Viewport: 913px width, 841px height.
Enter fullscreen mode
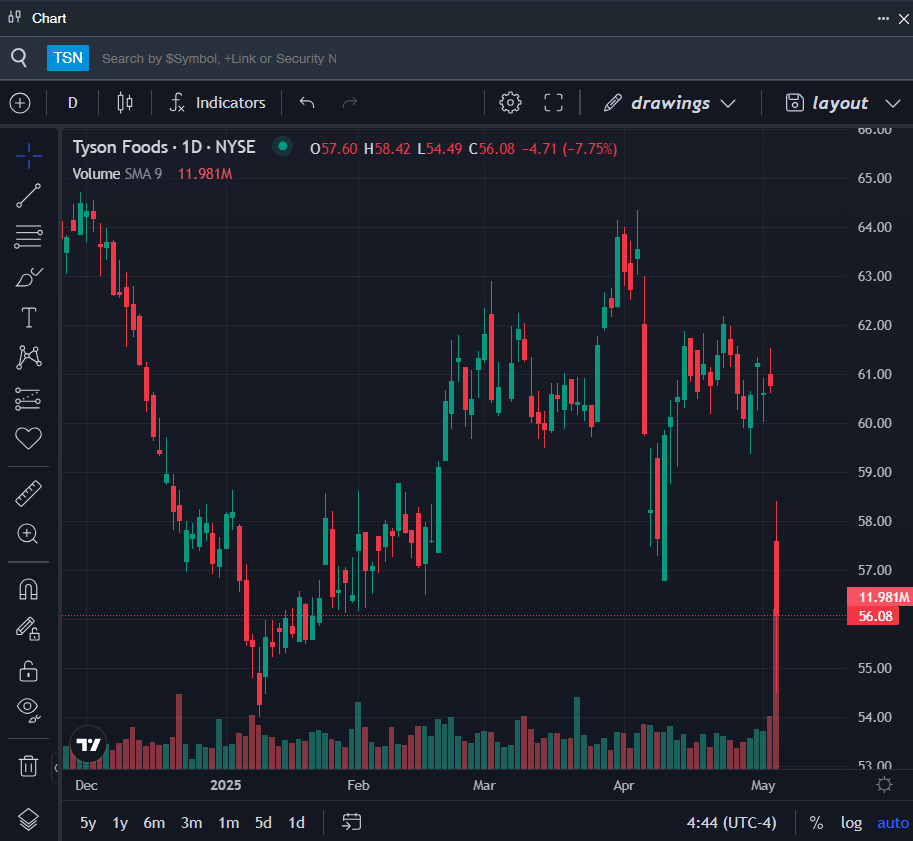coord(553,103)
